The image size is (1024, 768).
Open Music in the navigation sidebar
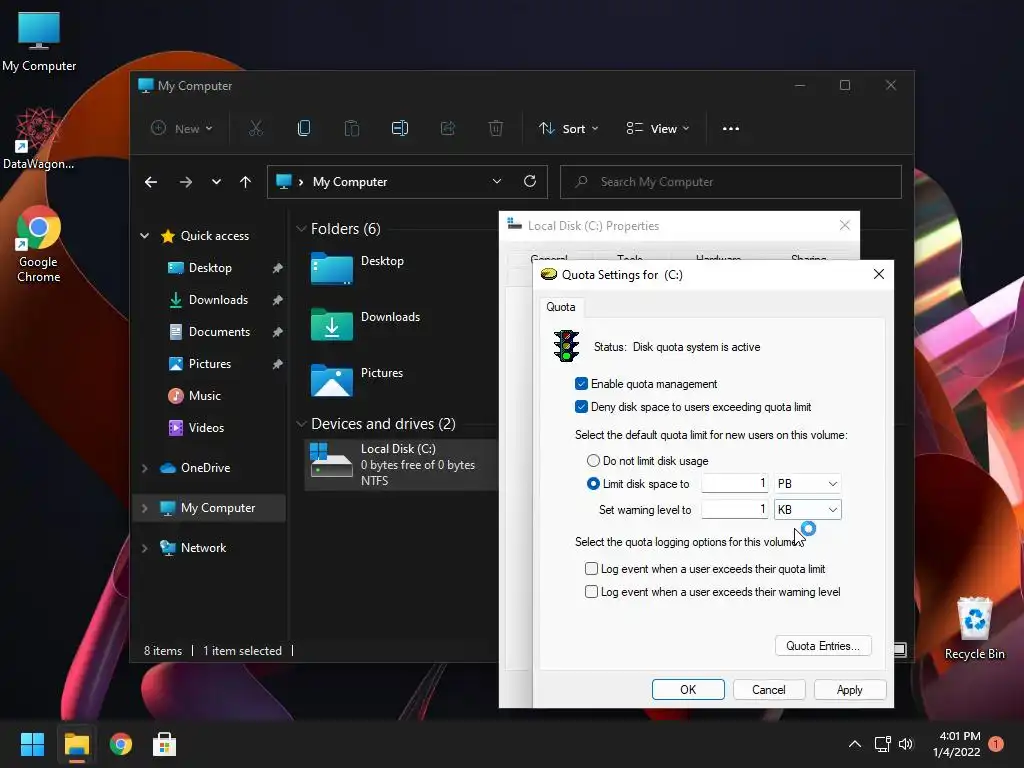pyautogui.click(x=204, y=396)
